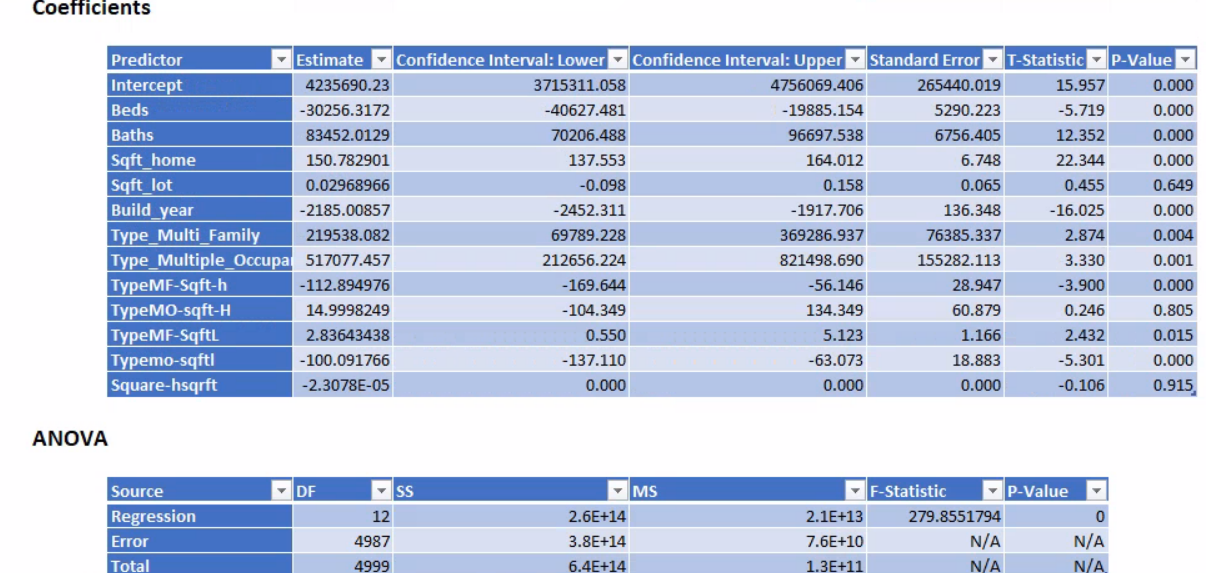Open Confidence Interval: Lower filter dropdown
The width and height of the screenshot is (1206, 573).
click(618, 60)
